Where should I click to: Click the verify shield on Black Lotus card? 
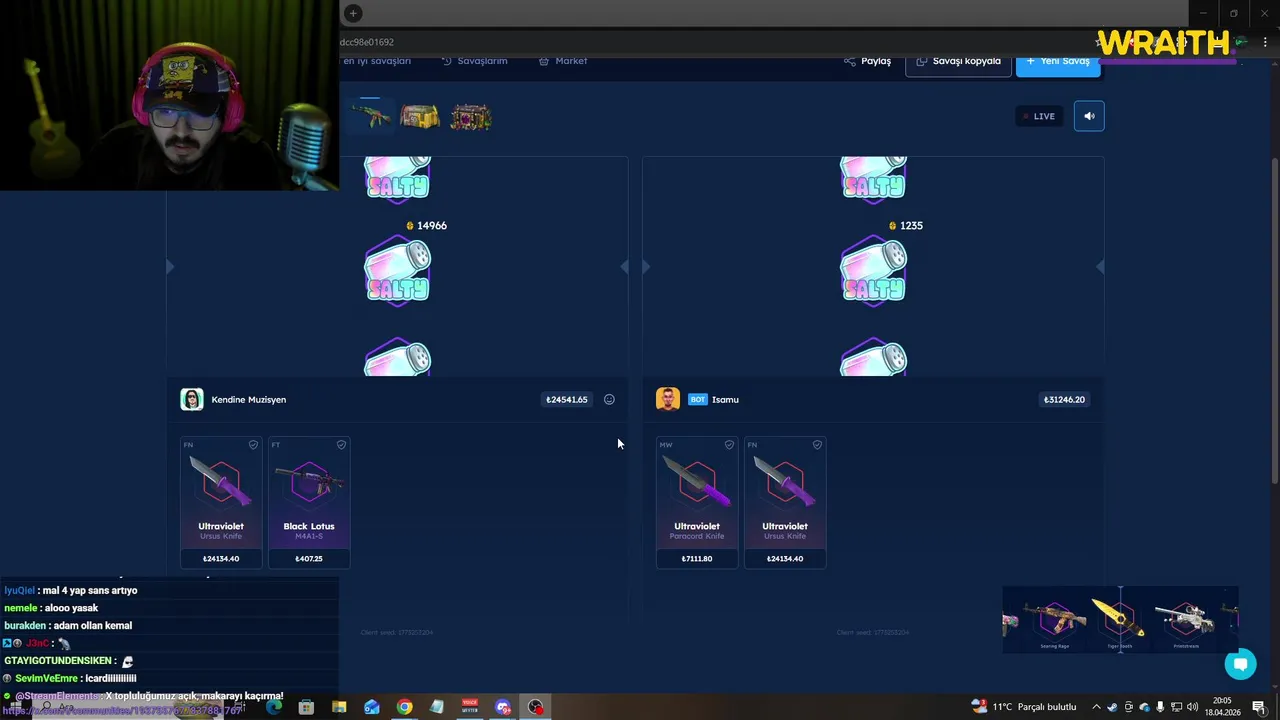341,445
